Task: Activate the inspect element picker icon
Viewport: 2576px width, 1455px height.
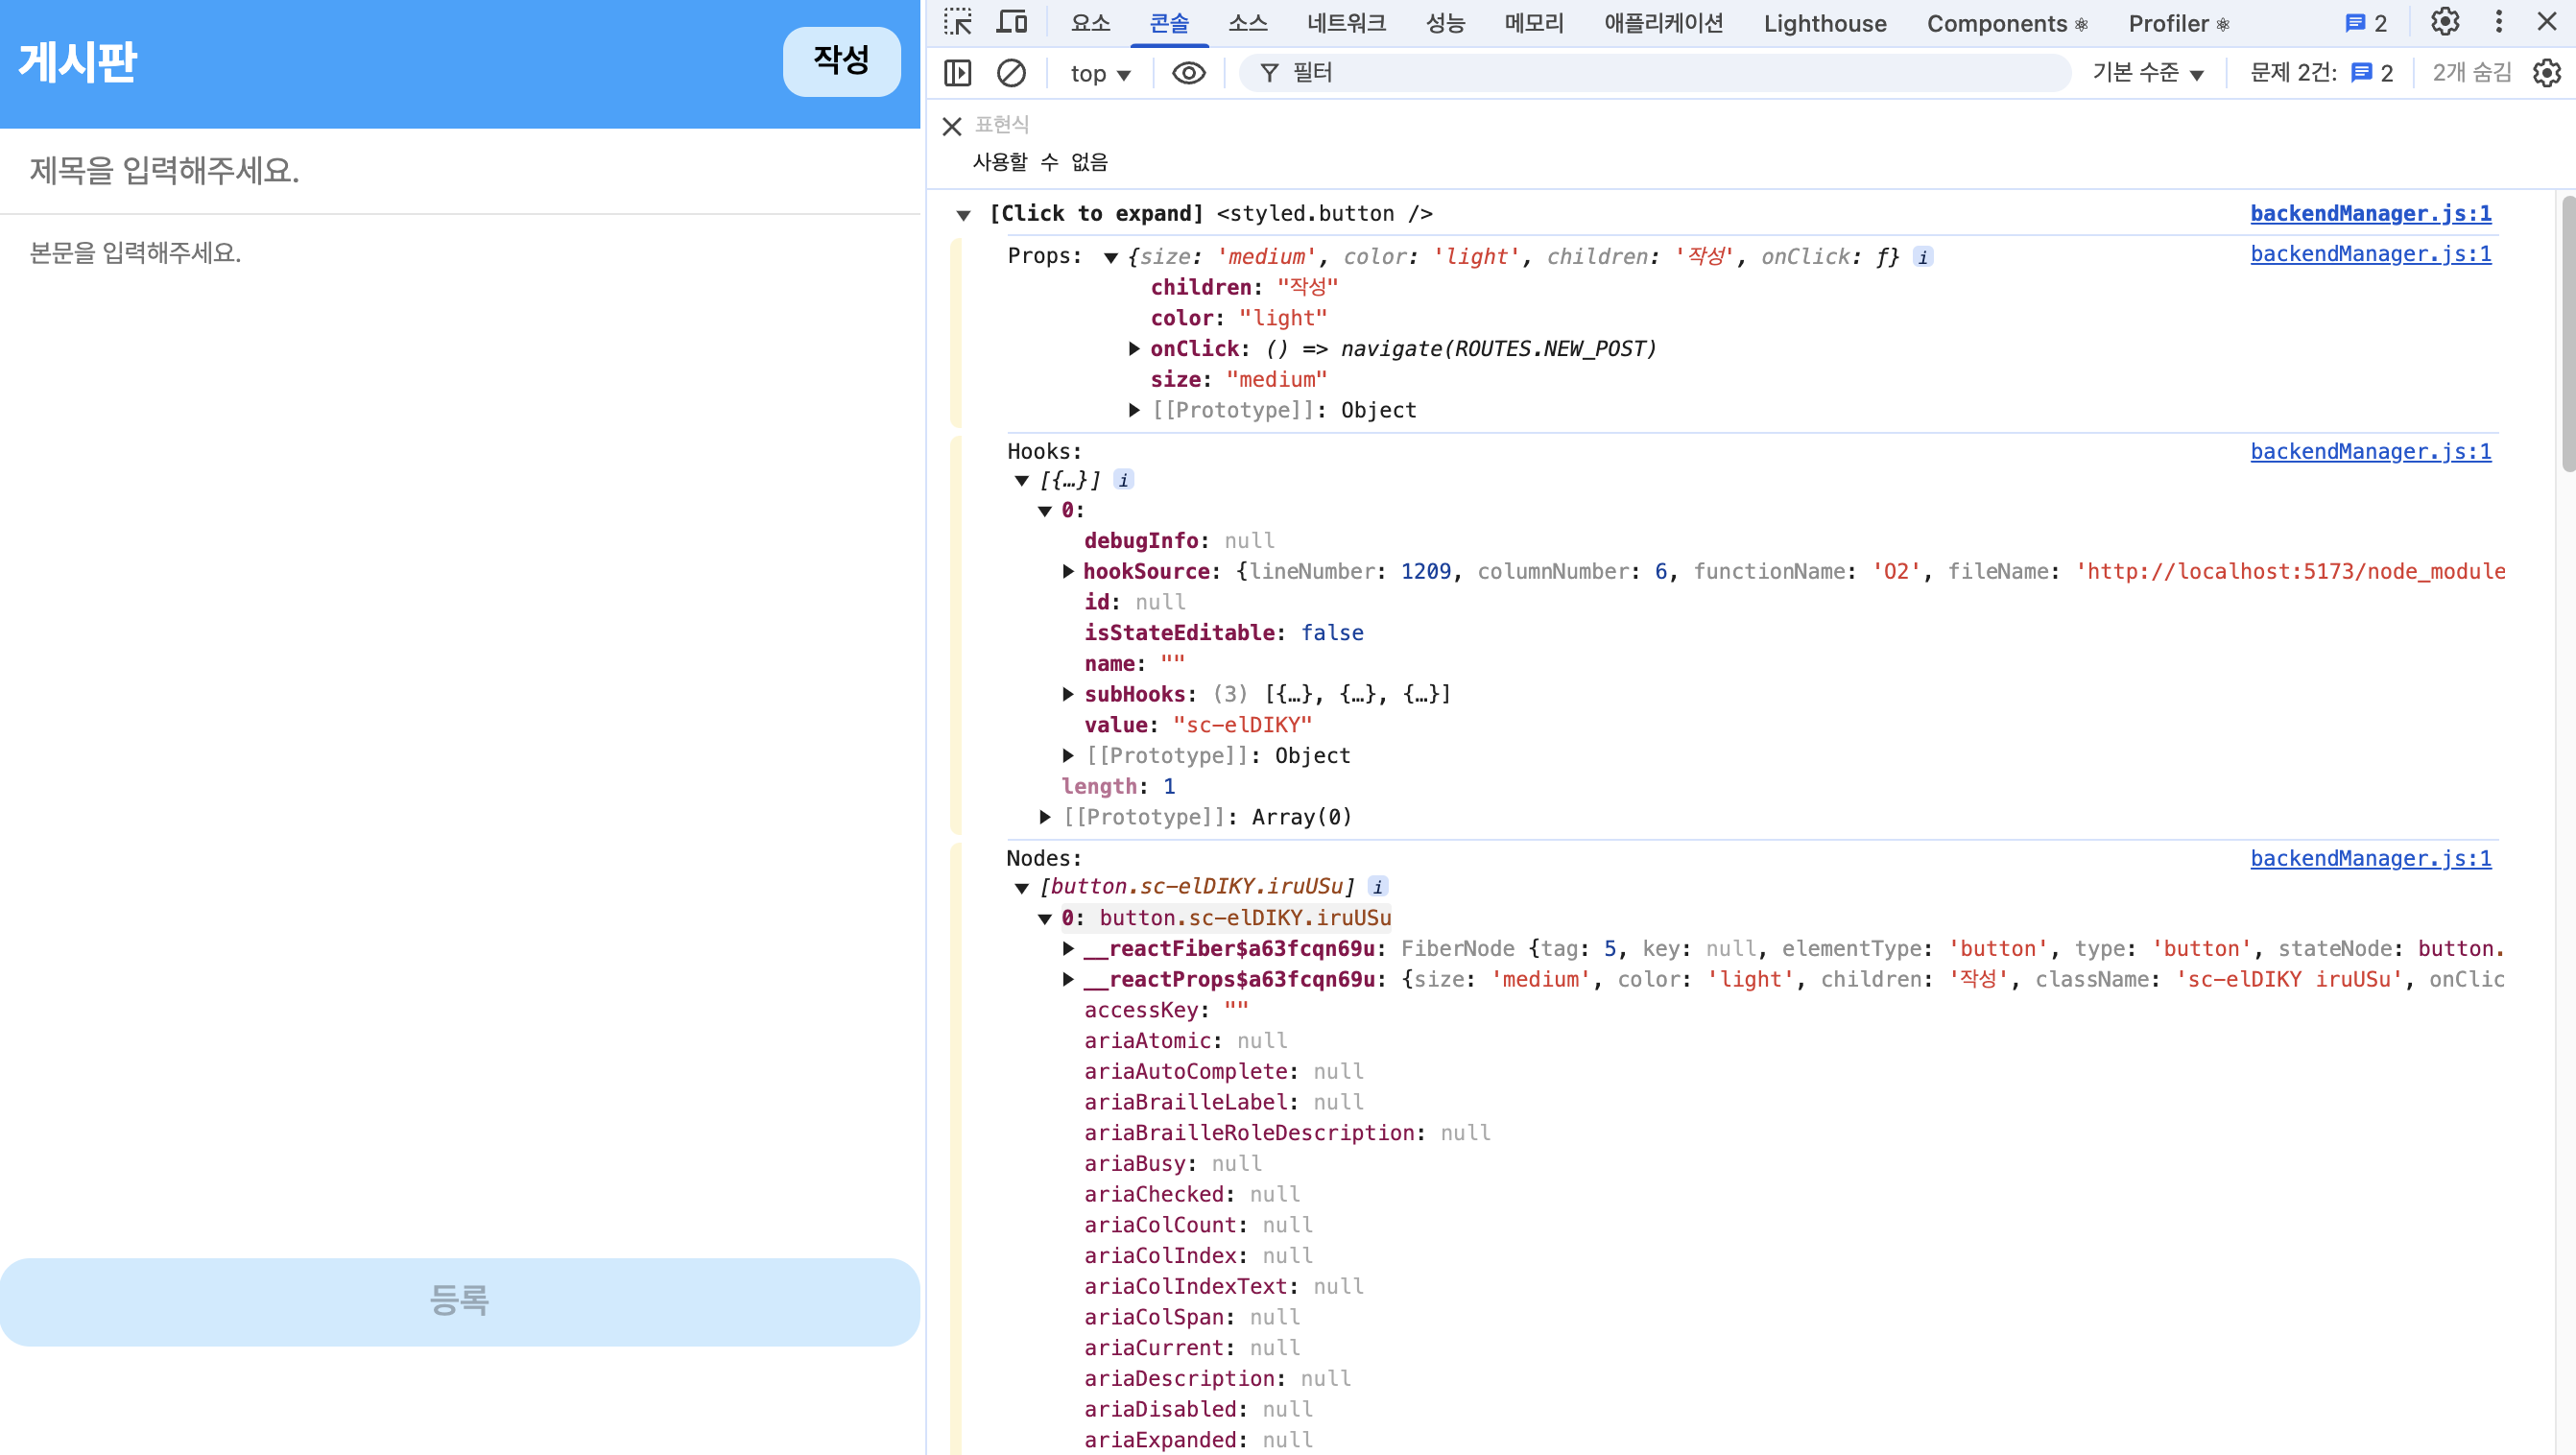Action: (957, 22)
